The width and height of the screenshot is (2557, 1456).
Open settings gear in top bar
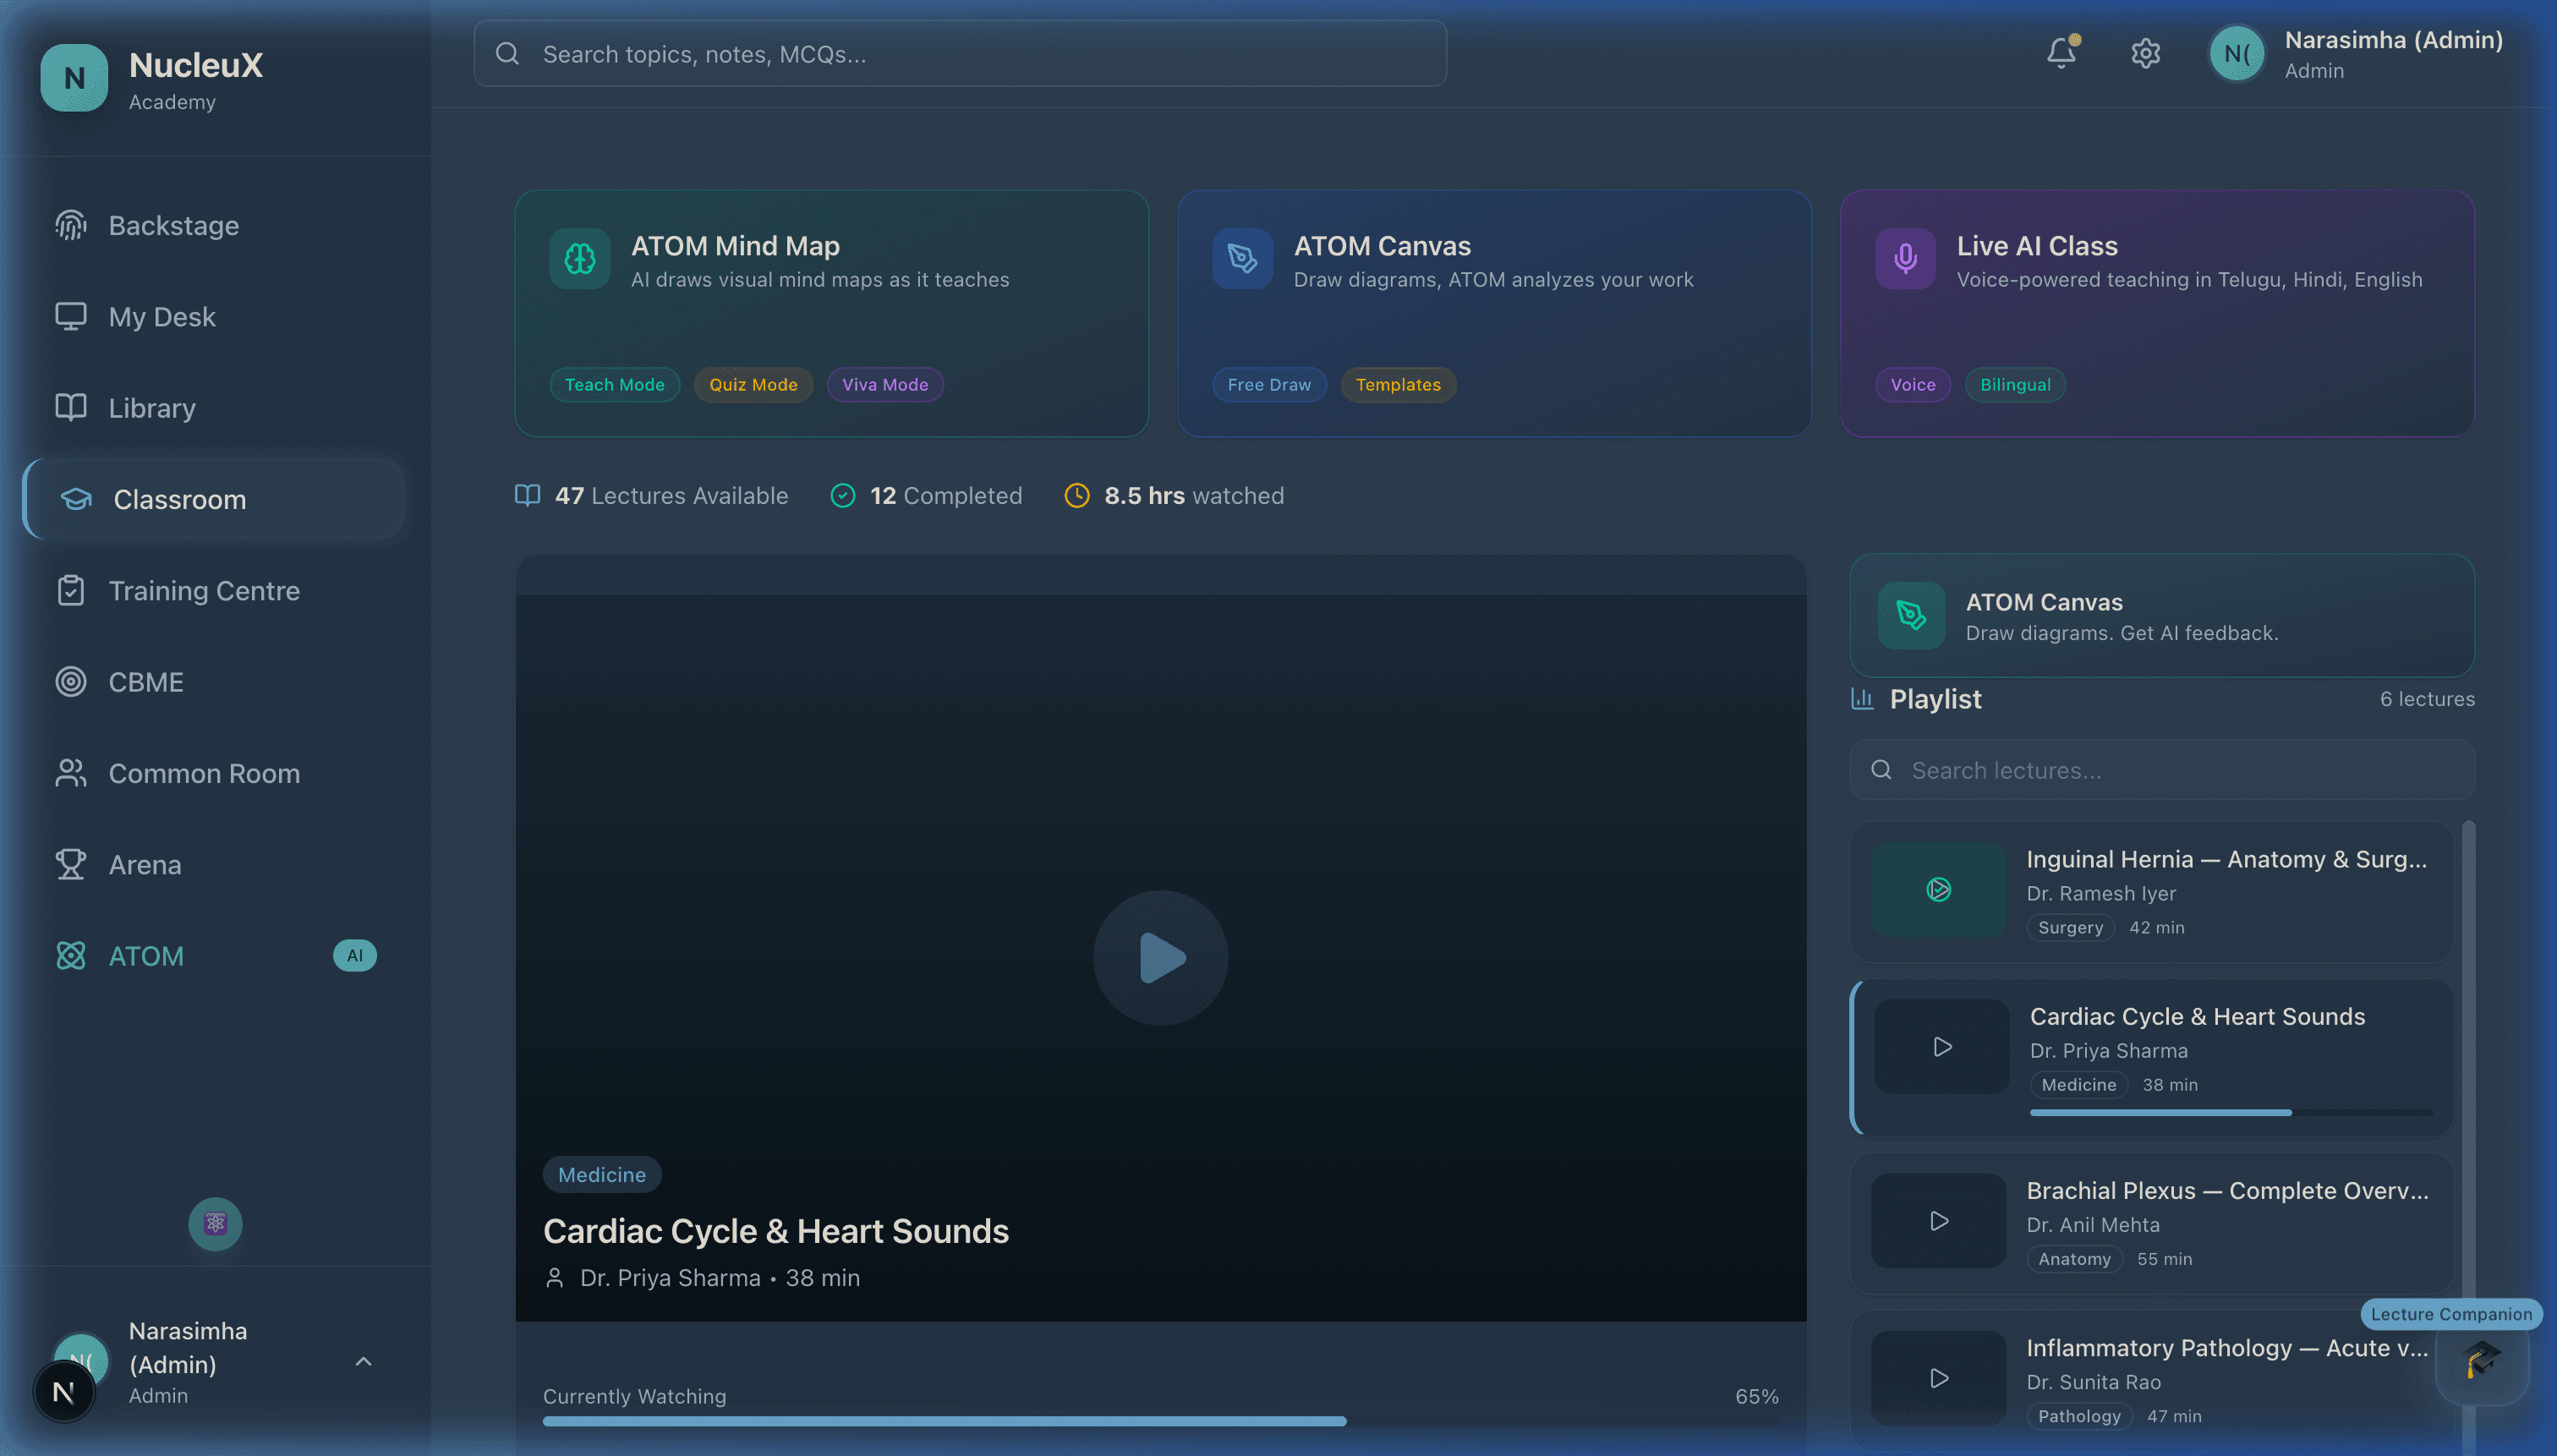[x=2145, y=53]
